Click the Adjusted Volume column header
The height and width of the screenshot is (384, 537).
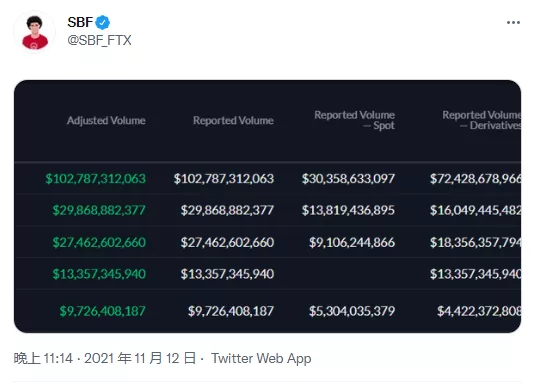(x=106, y=121)
